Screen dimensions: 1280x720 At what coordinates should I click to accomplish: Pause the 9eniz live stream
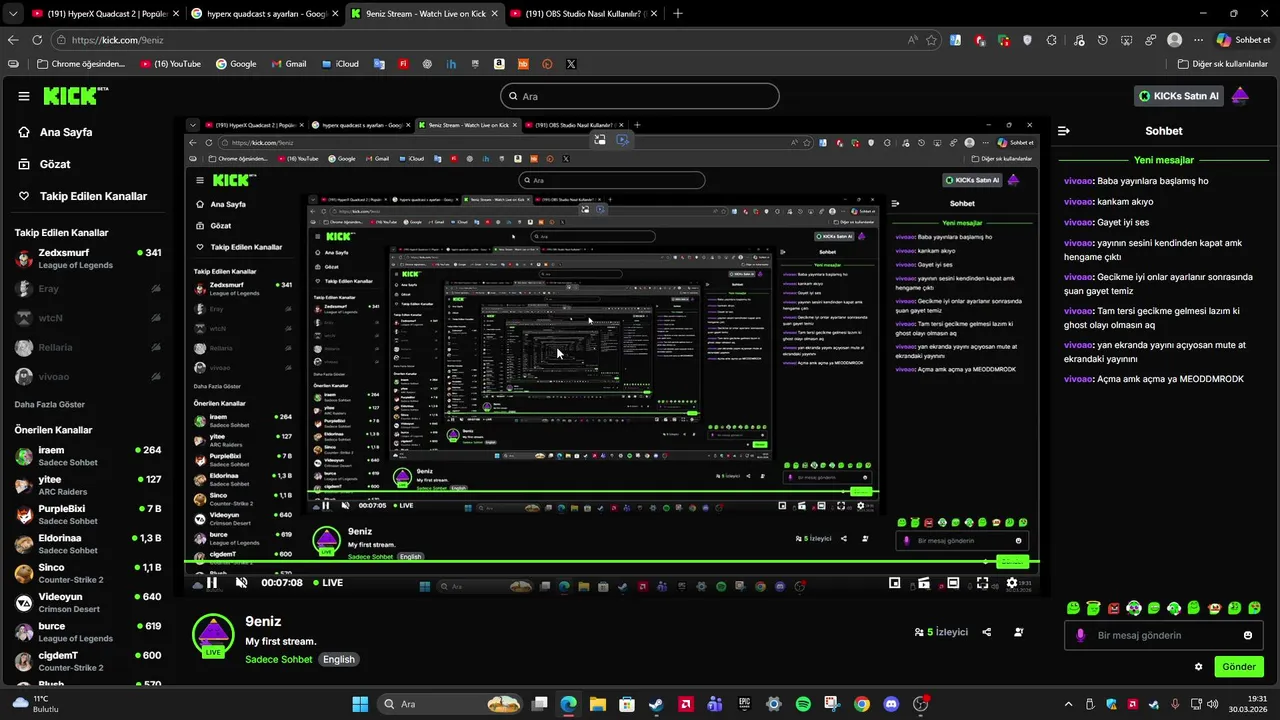pyautogui.click(x=212, y=583)
